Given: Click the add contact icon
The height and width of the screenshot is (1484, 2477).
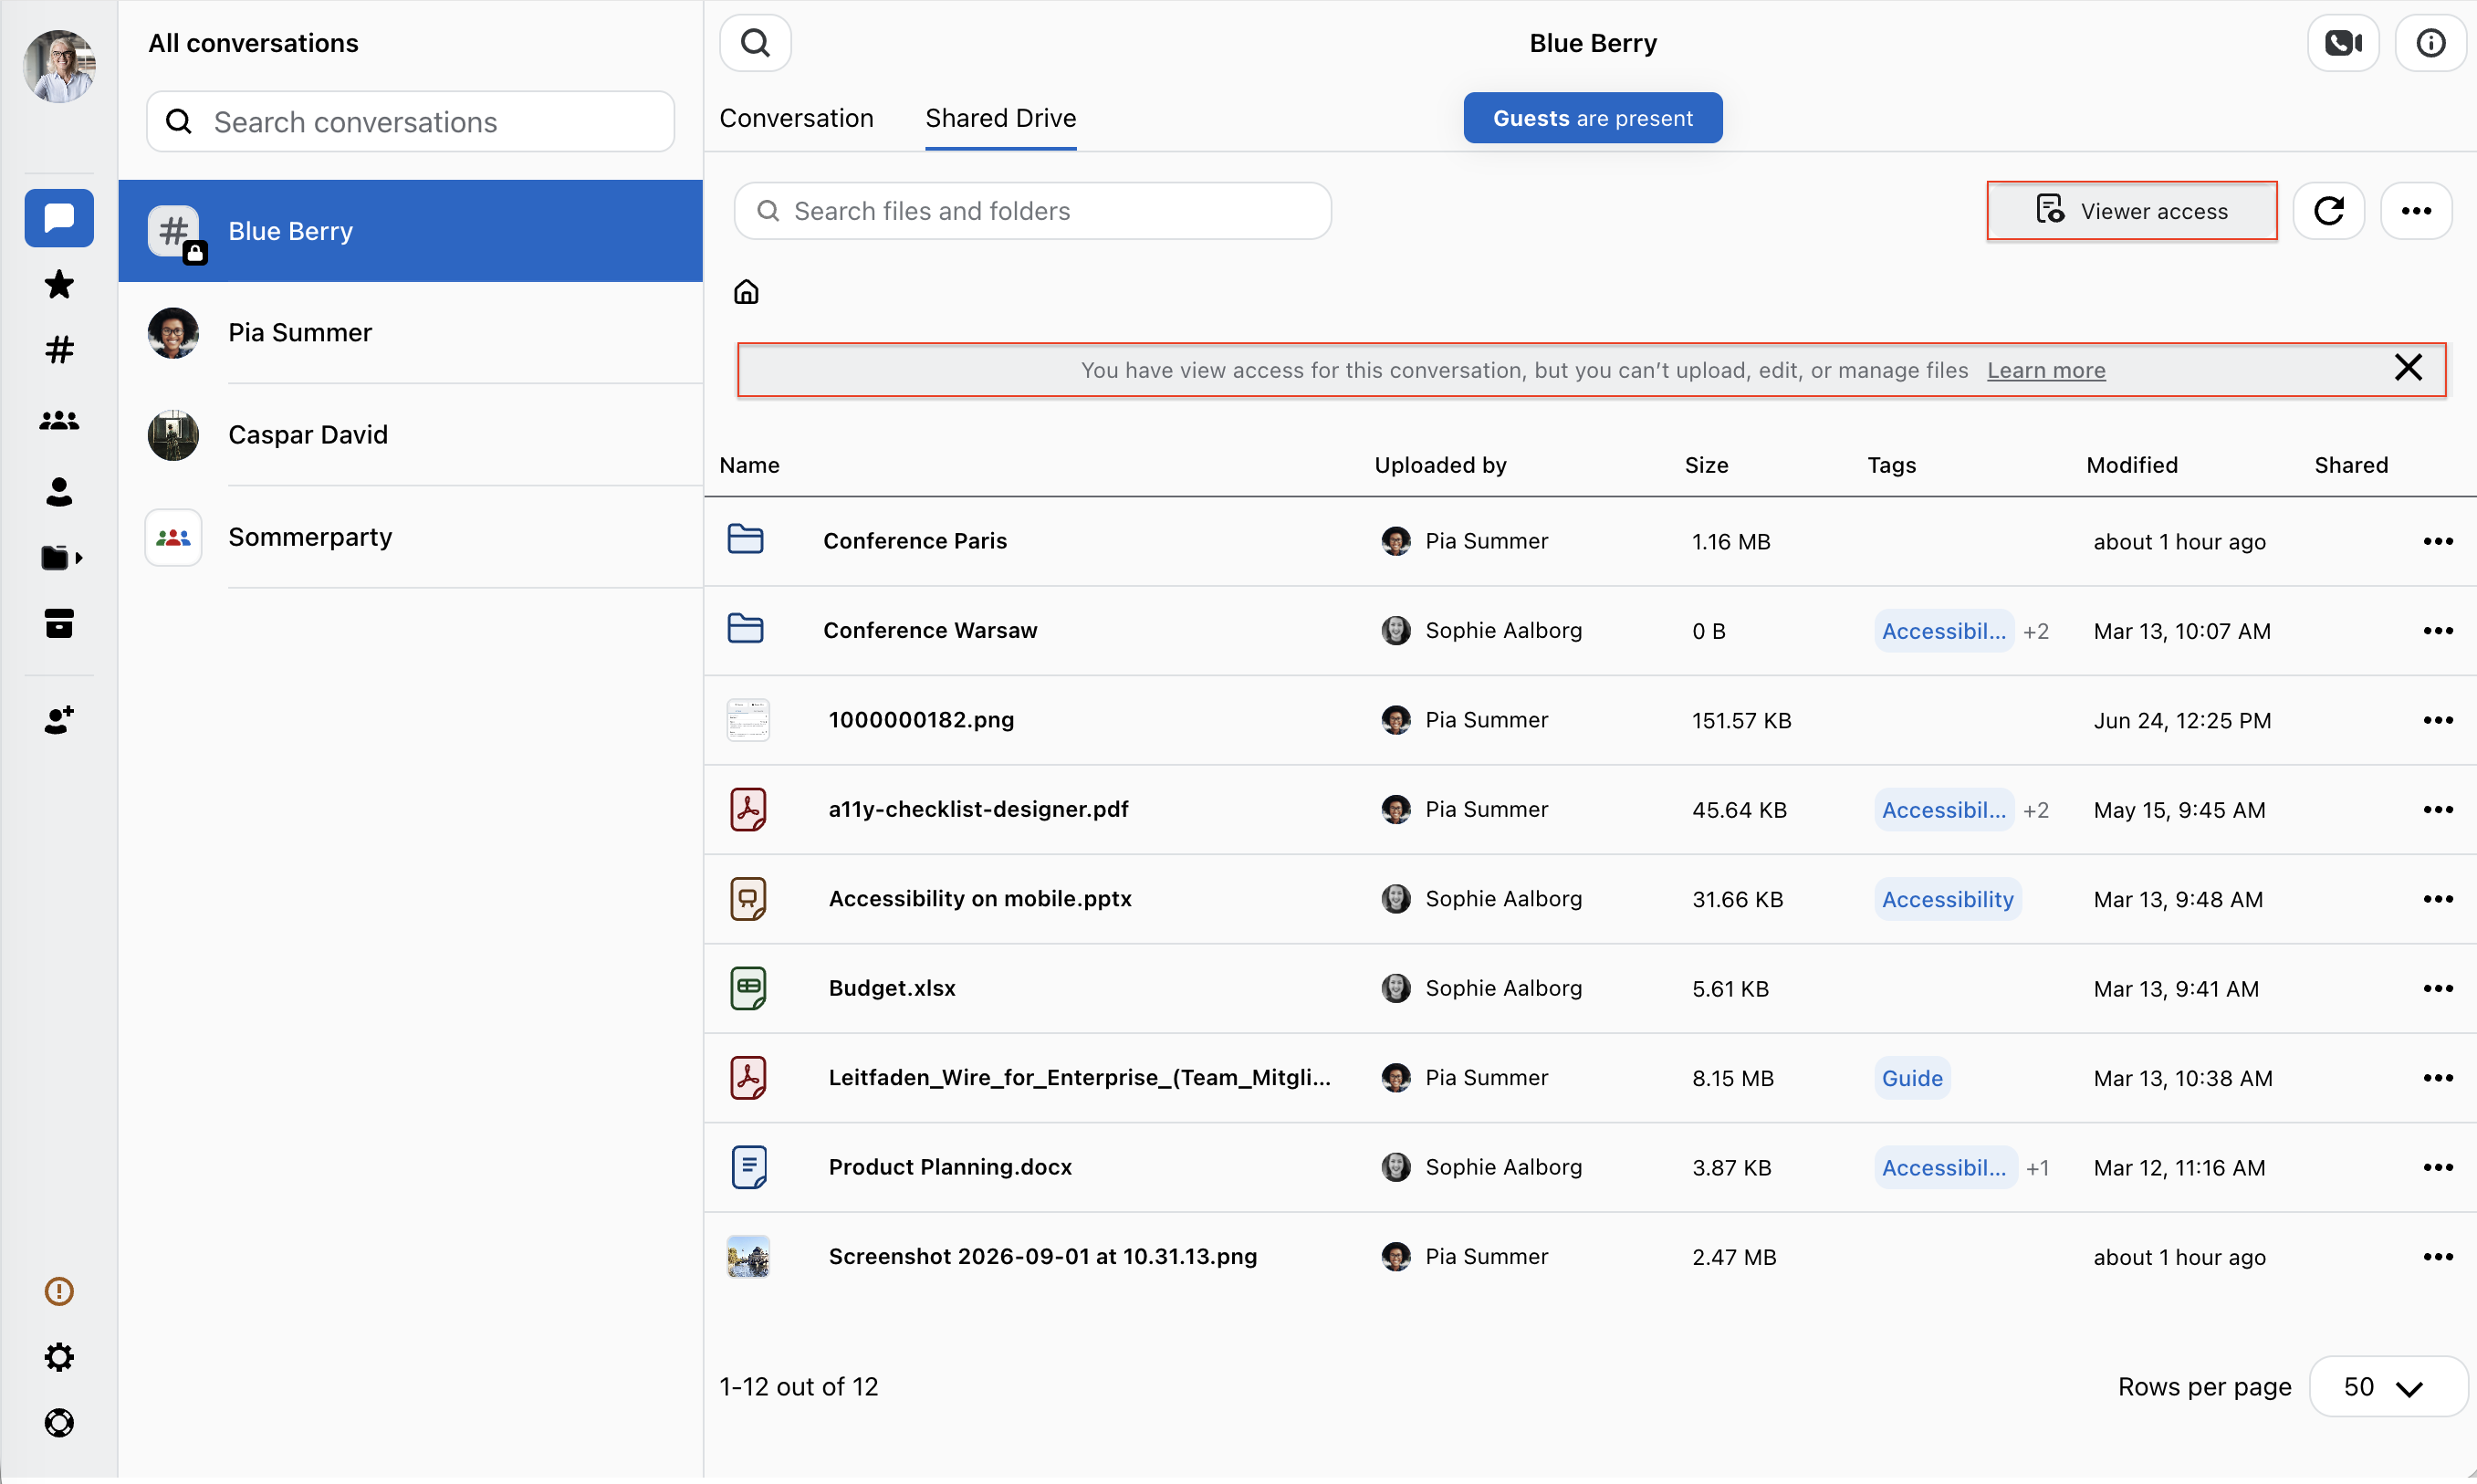Looking at the screenshot, I should point(59,720).
